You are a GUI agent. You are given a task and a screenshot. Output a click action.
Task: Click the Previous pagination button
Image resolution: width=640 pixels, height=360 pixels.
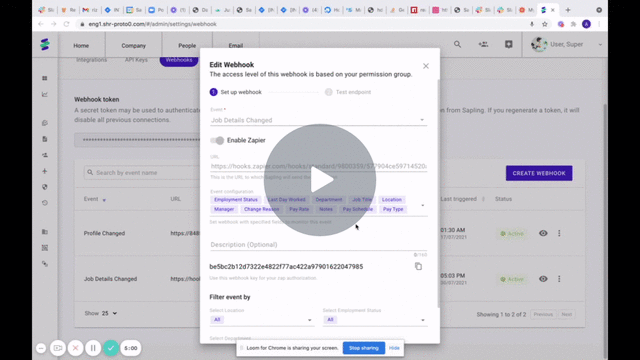point(543,314)
